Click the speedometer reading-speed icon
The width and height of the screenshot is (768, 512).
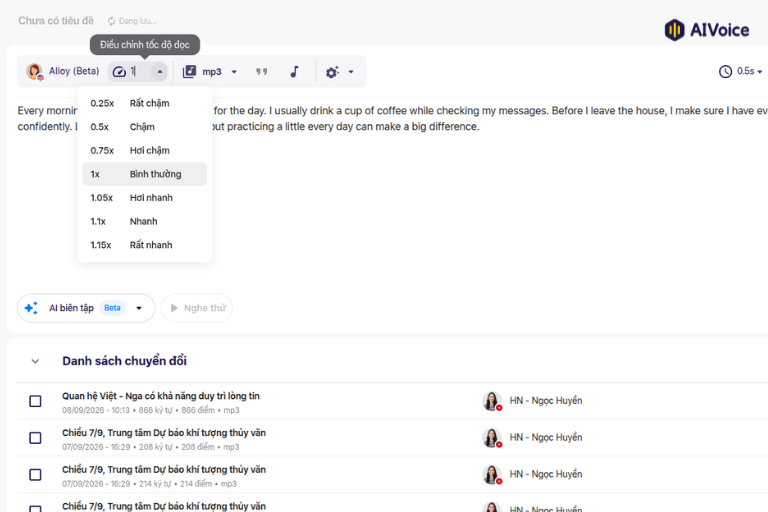(119, 72)
